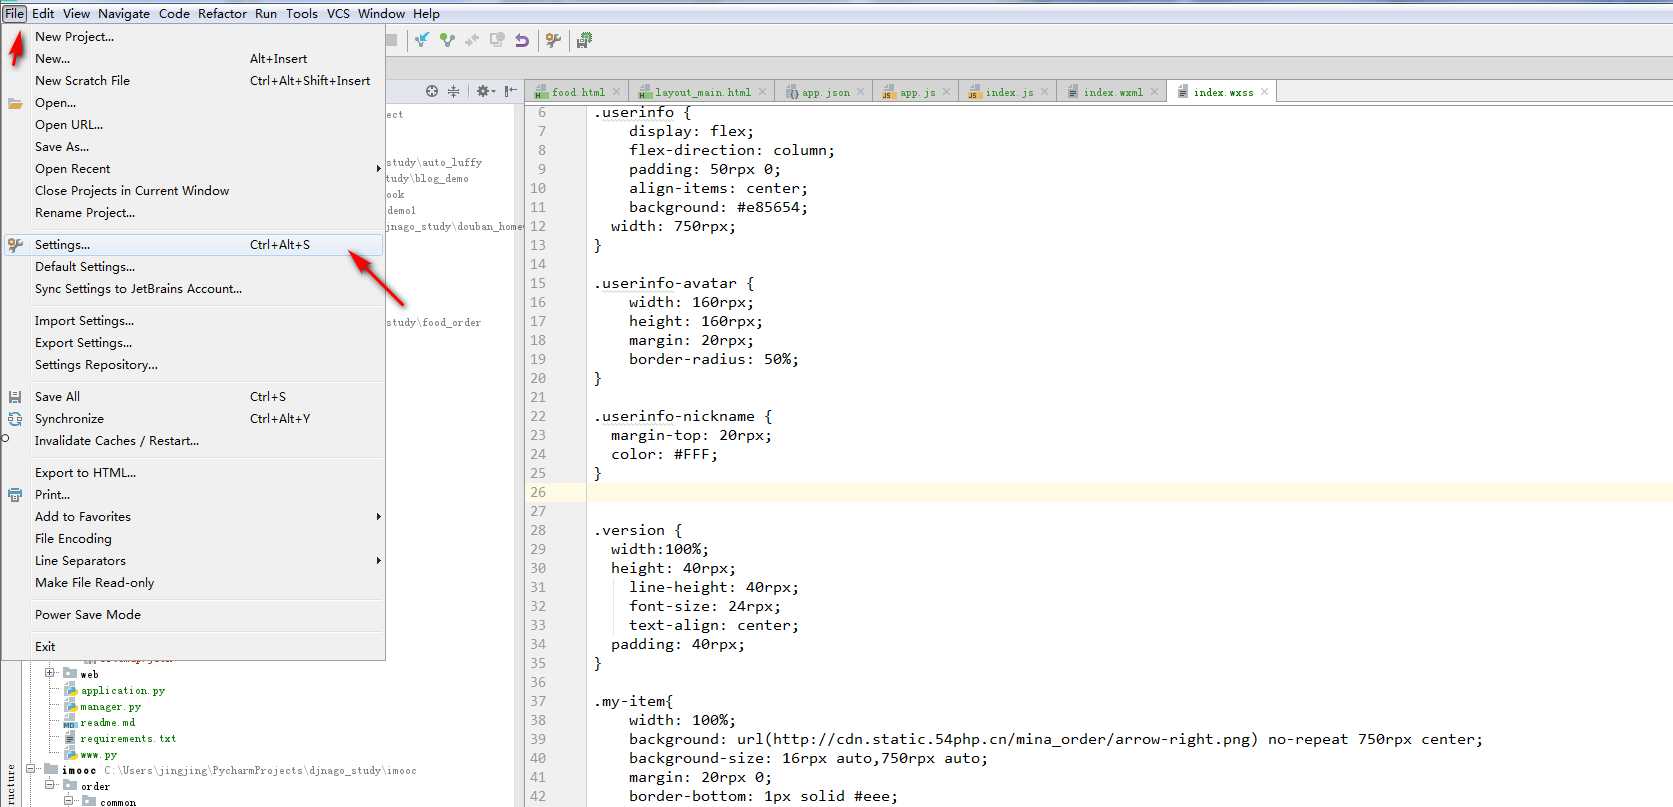1673x807 pixels.
Task: Click the VCS commit changes icon
Action: coord(447,40)
